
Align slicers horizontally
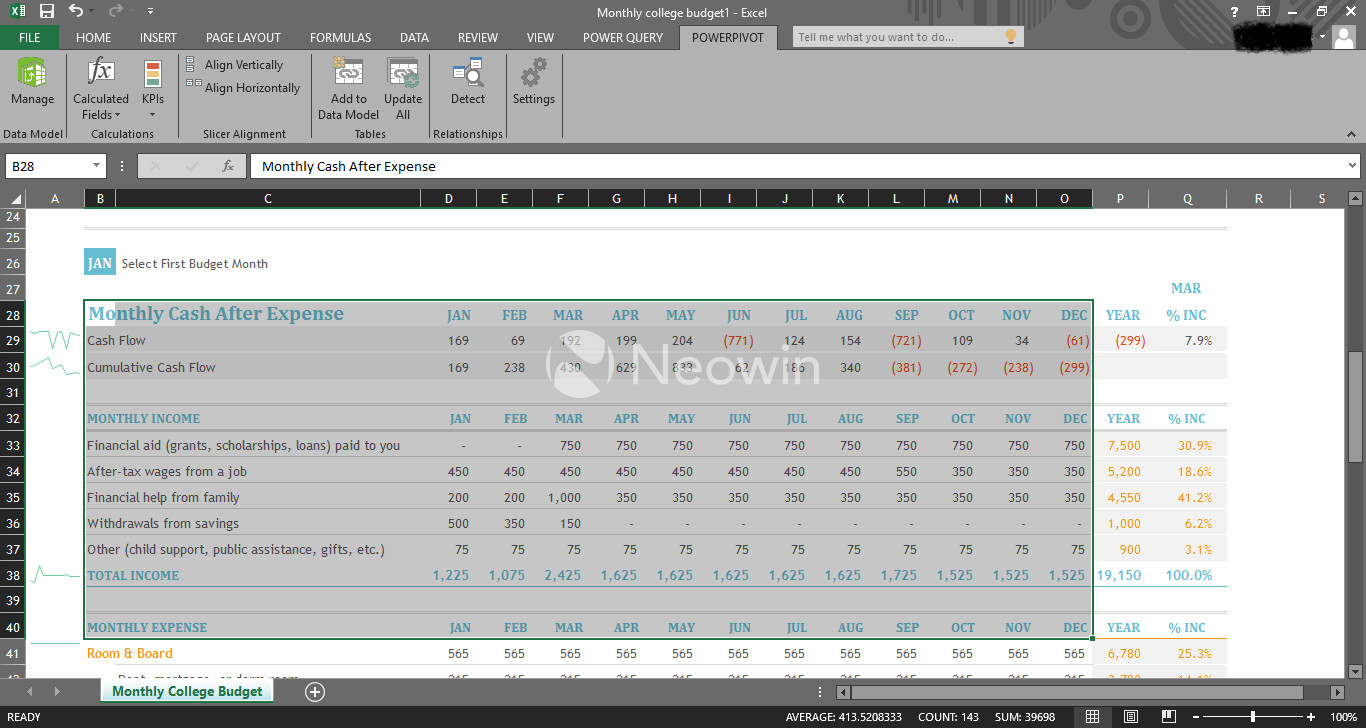(243, 88)
